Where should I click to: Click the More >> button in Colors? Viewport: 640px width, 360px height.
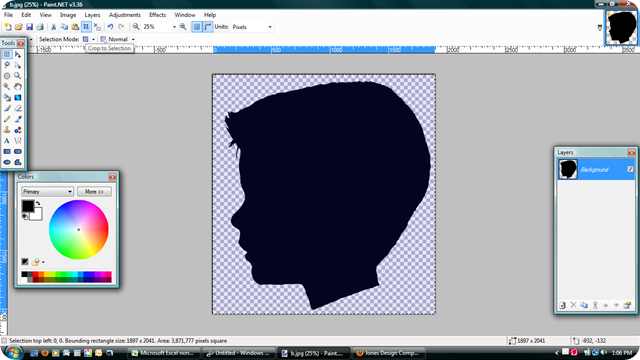coord(94,191)
